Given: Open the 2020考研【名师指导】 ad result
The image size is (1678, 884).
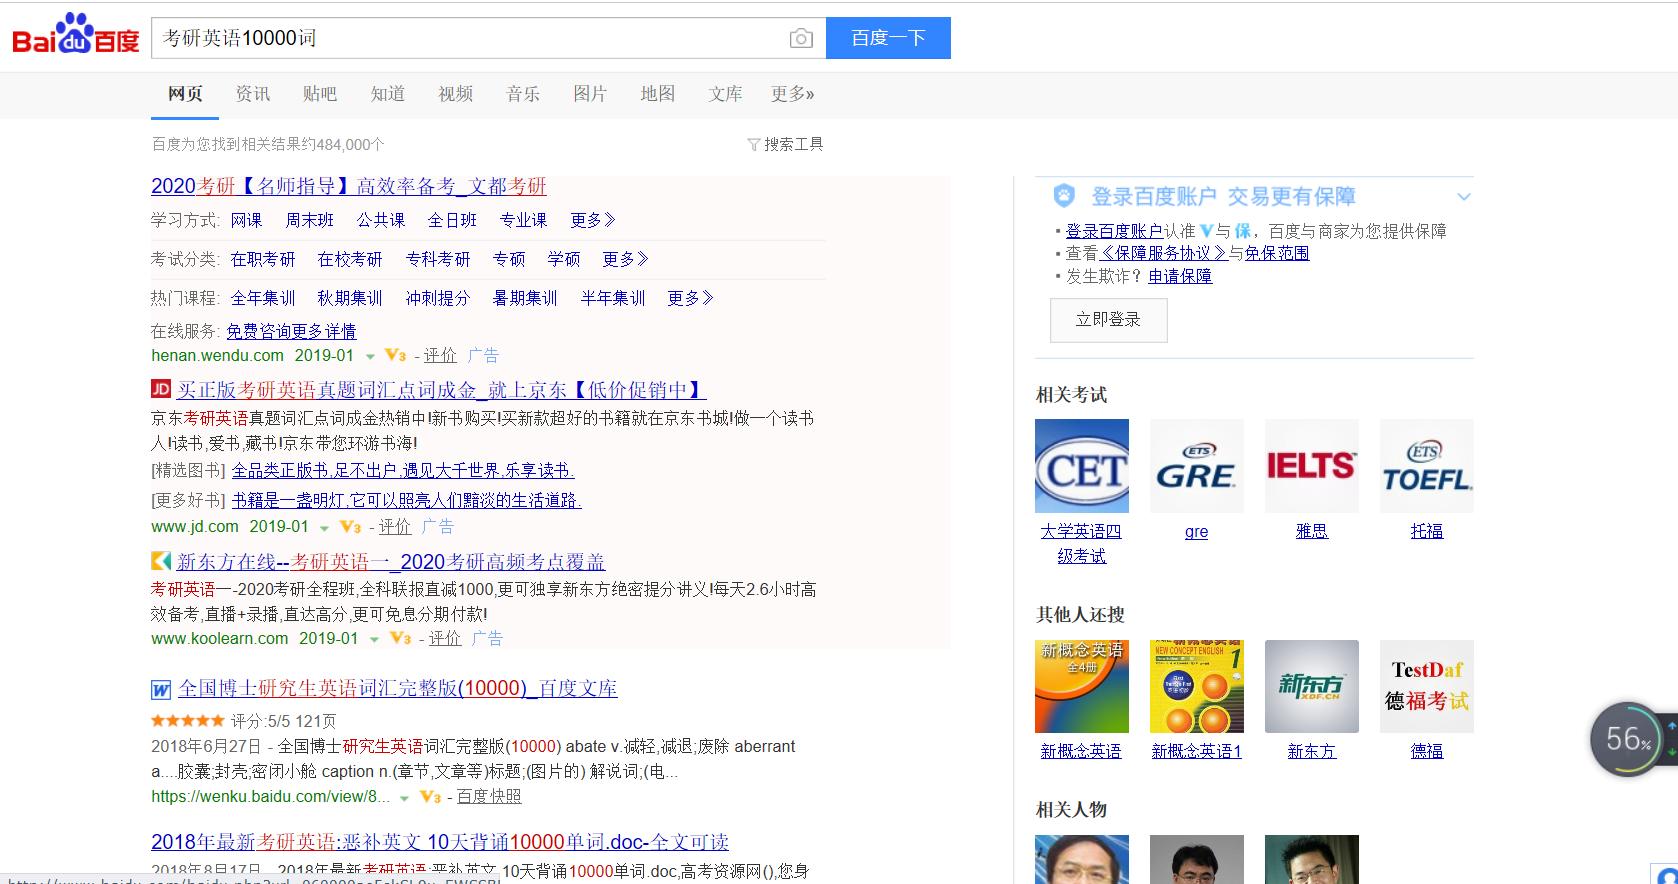Looking at the screenshot, I should point(349,186).
